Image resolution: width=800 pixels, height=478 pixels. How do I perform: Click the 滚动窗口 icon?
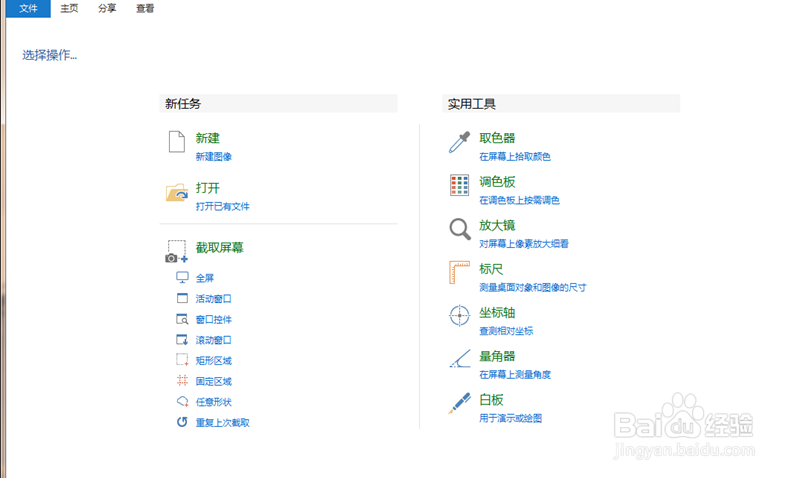182,340
